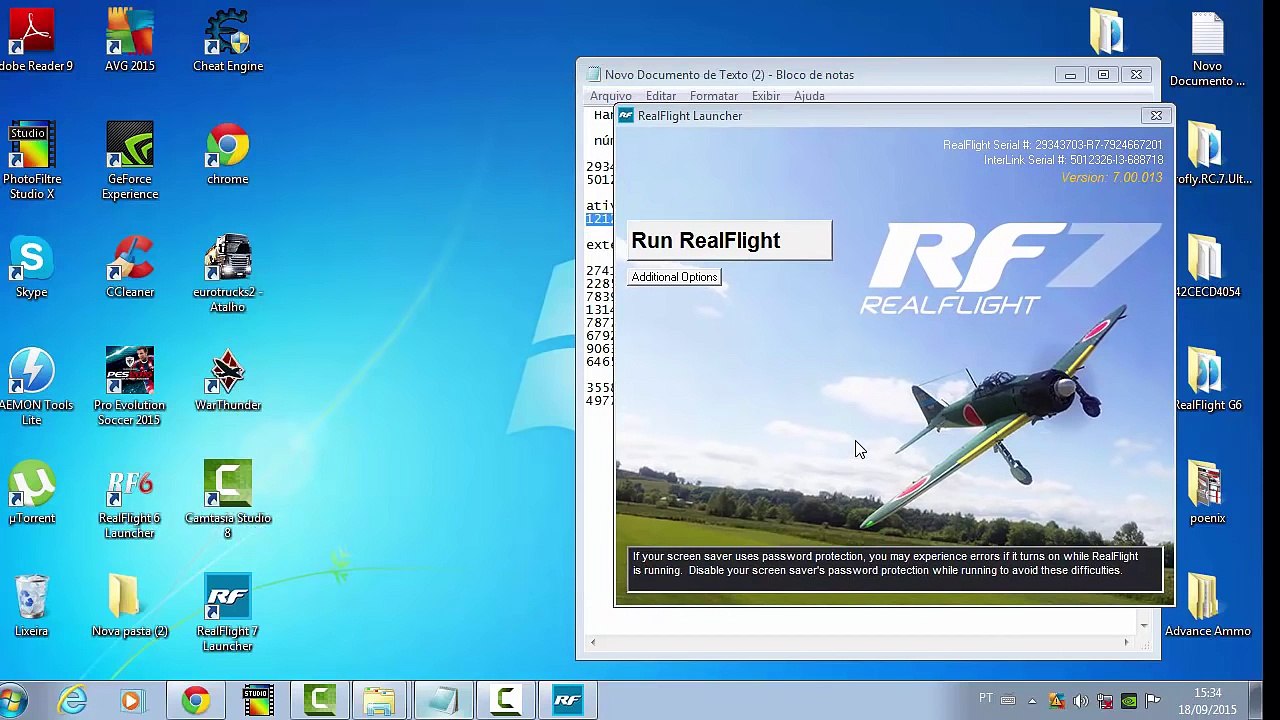Open the Formatar menu in Bloco de notas
This screenshot has width=1280, height=720.
[714, 96]
